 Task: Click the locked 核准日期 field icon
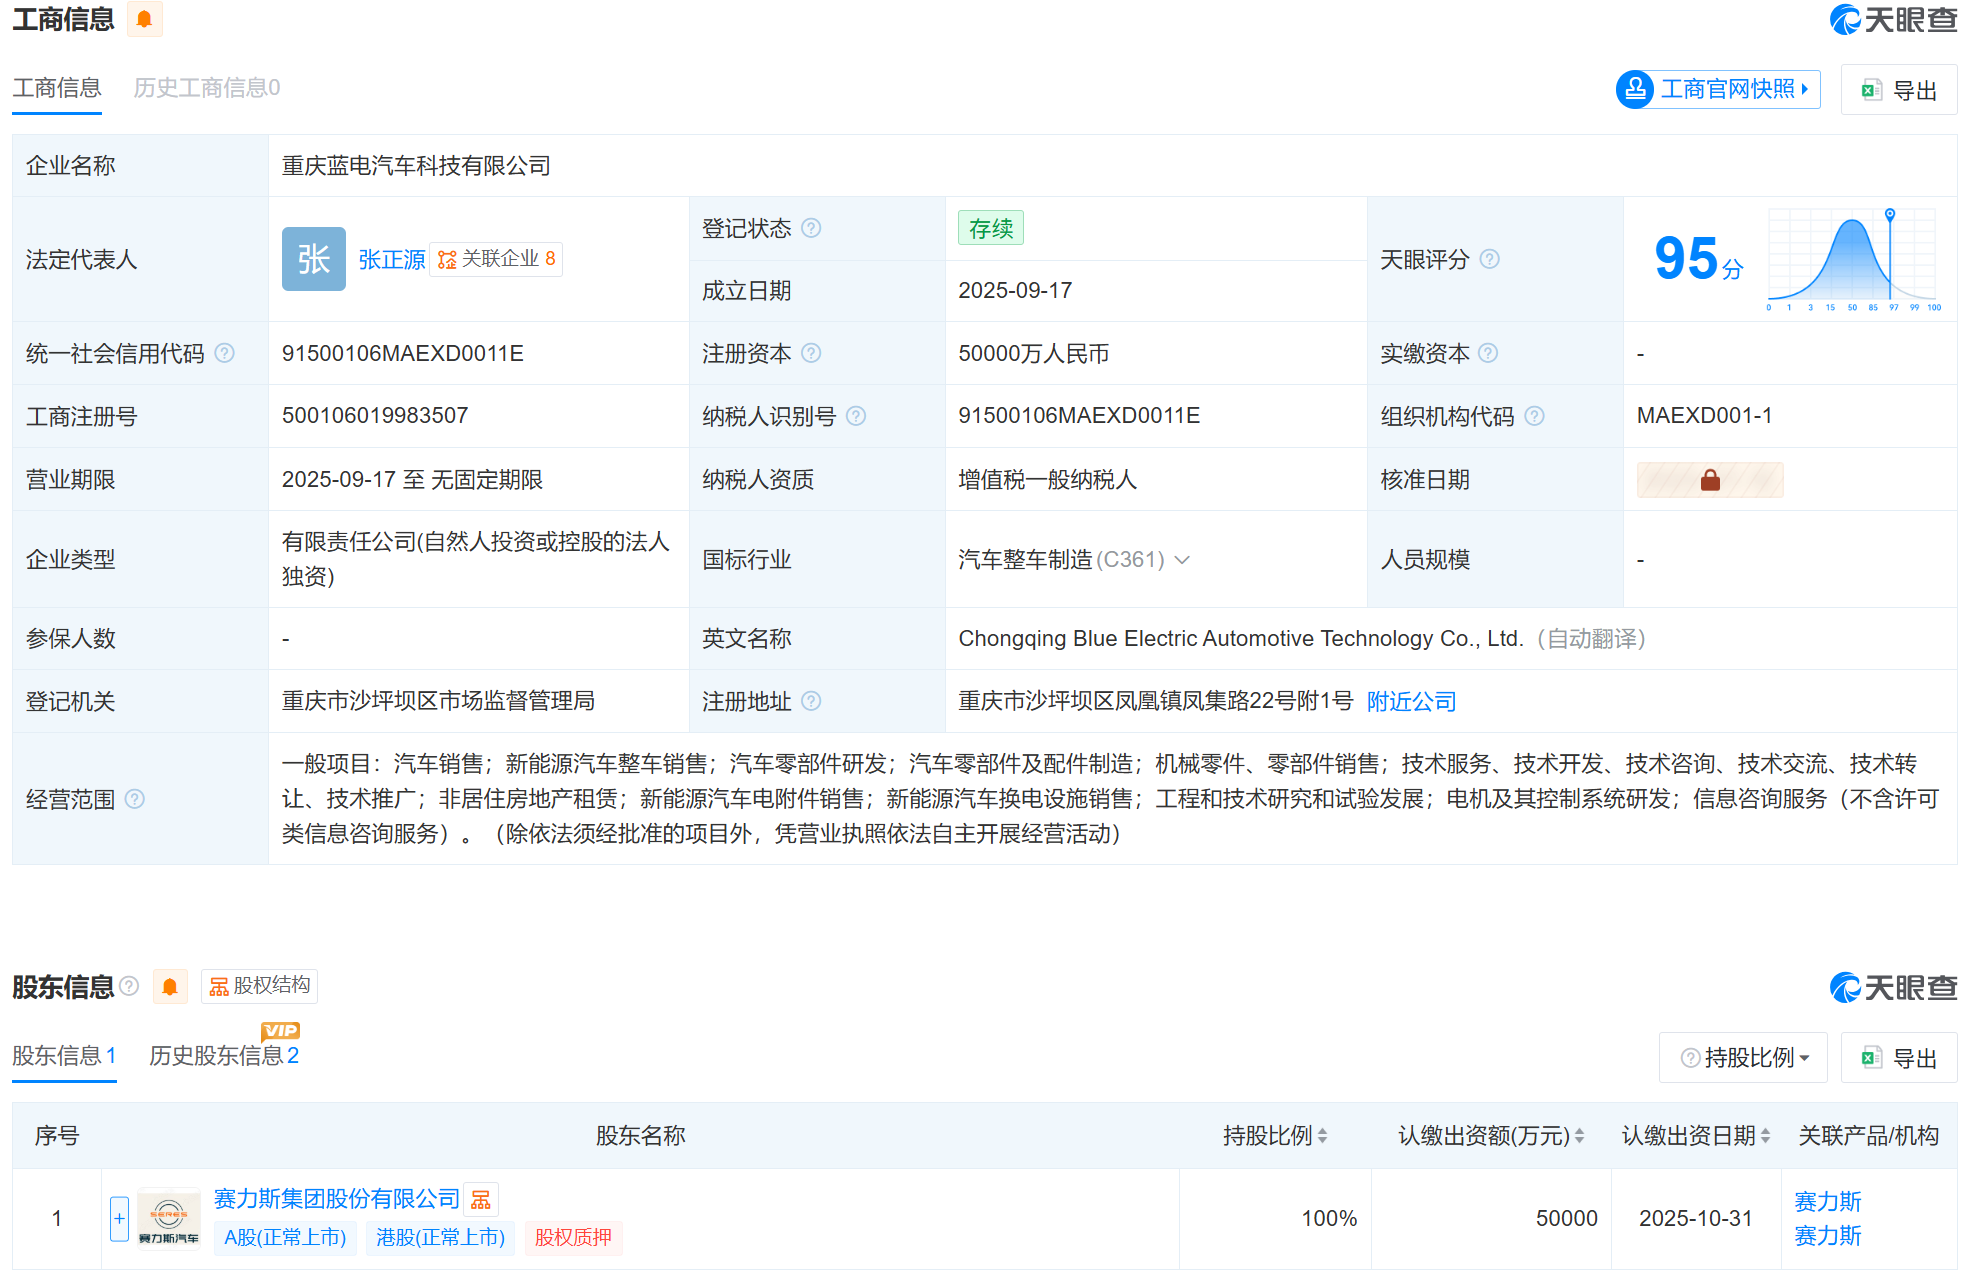coord(1710,480)
